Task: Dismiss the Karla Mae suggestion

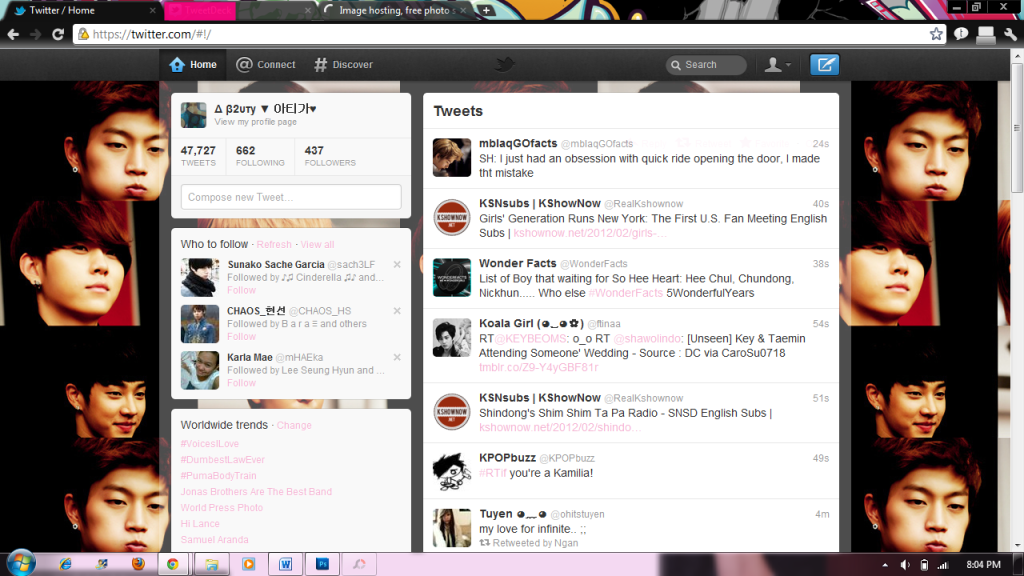Action: [x=397, y=357]
